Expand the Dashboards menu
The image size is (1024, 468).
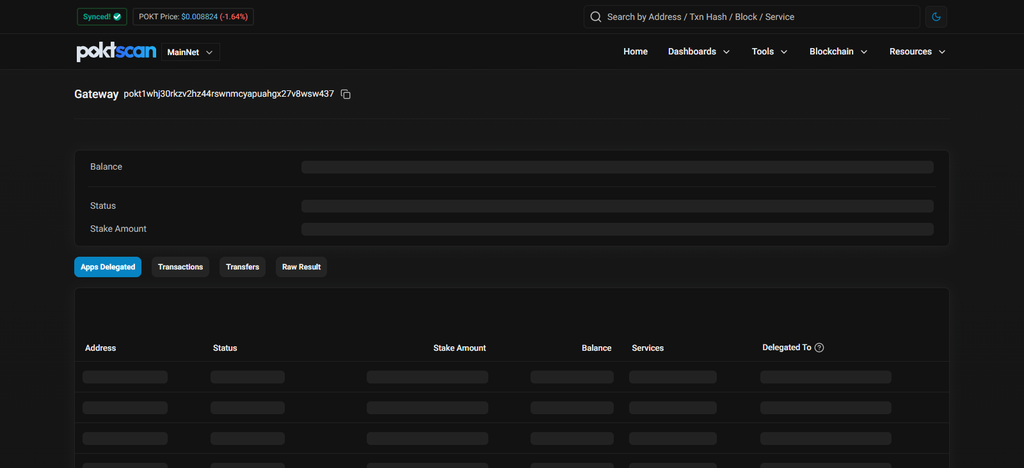[x=699, y=52]
